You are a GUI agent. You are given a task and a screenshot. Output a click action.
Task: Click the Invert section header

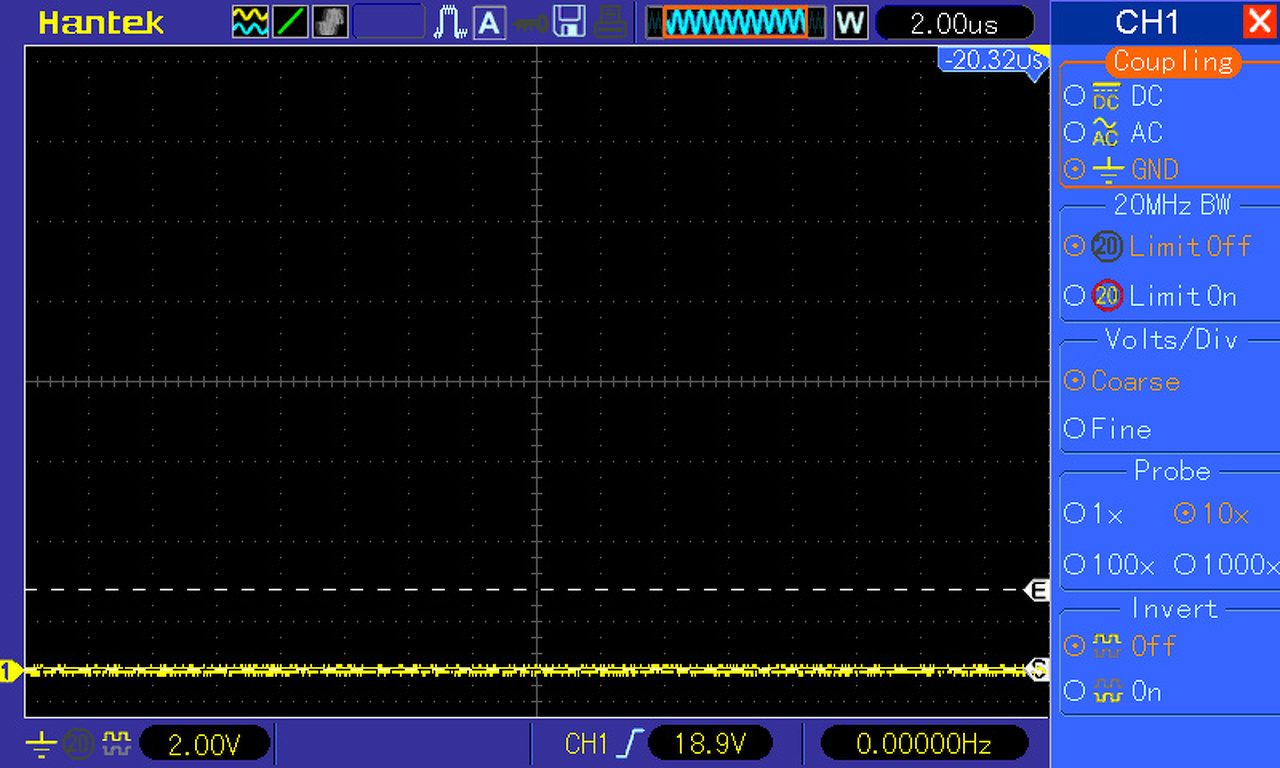coord(1174,608)
